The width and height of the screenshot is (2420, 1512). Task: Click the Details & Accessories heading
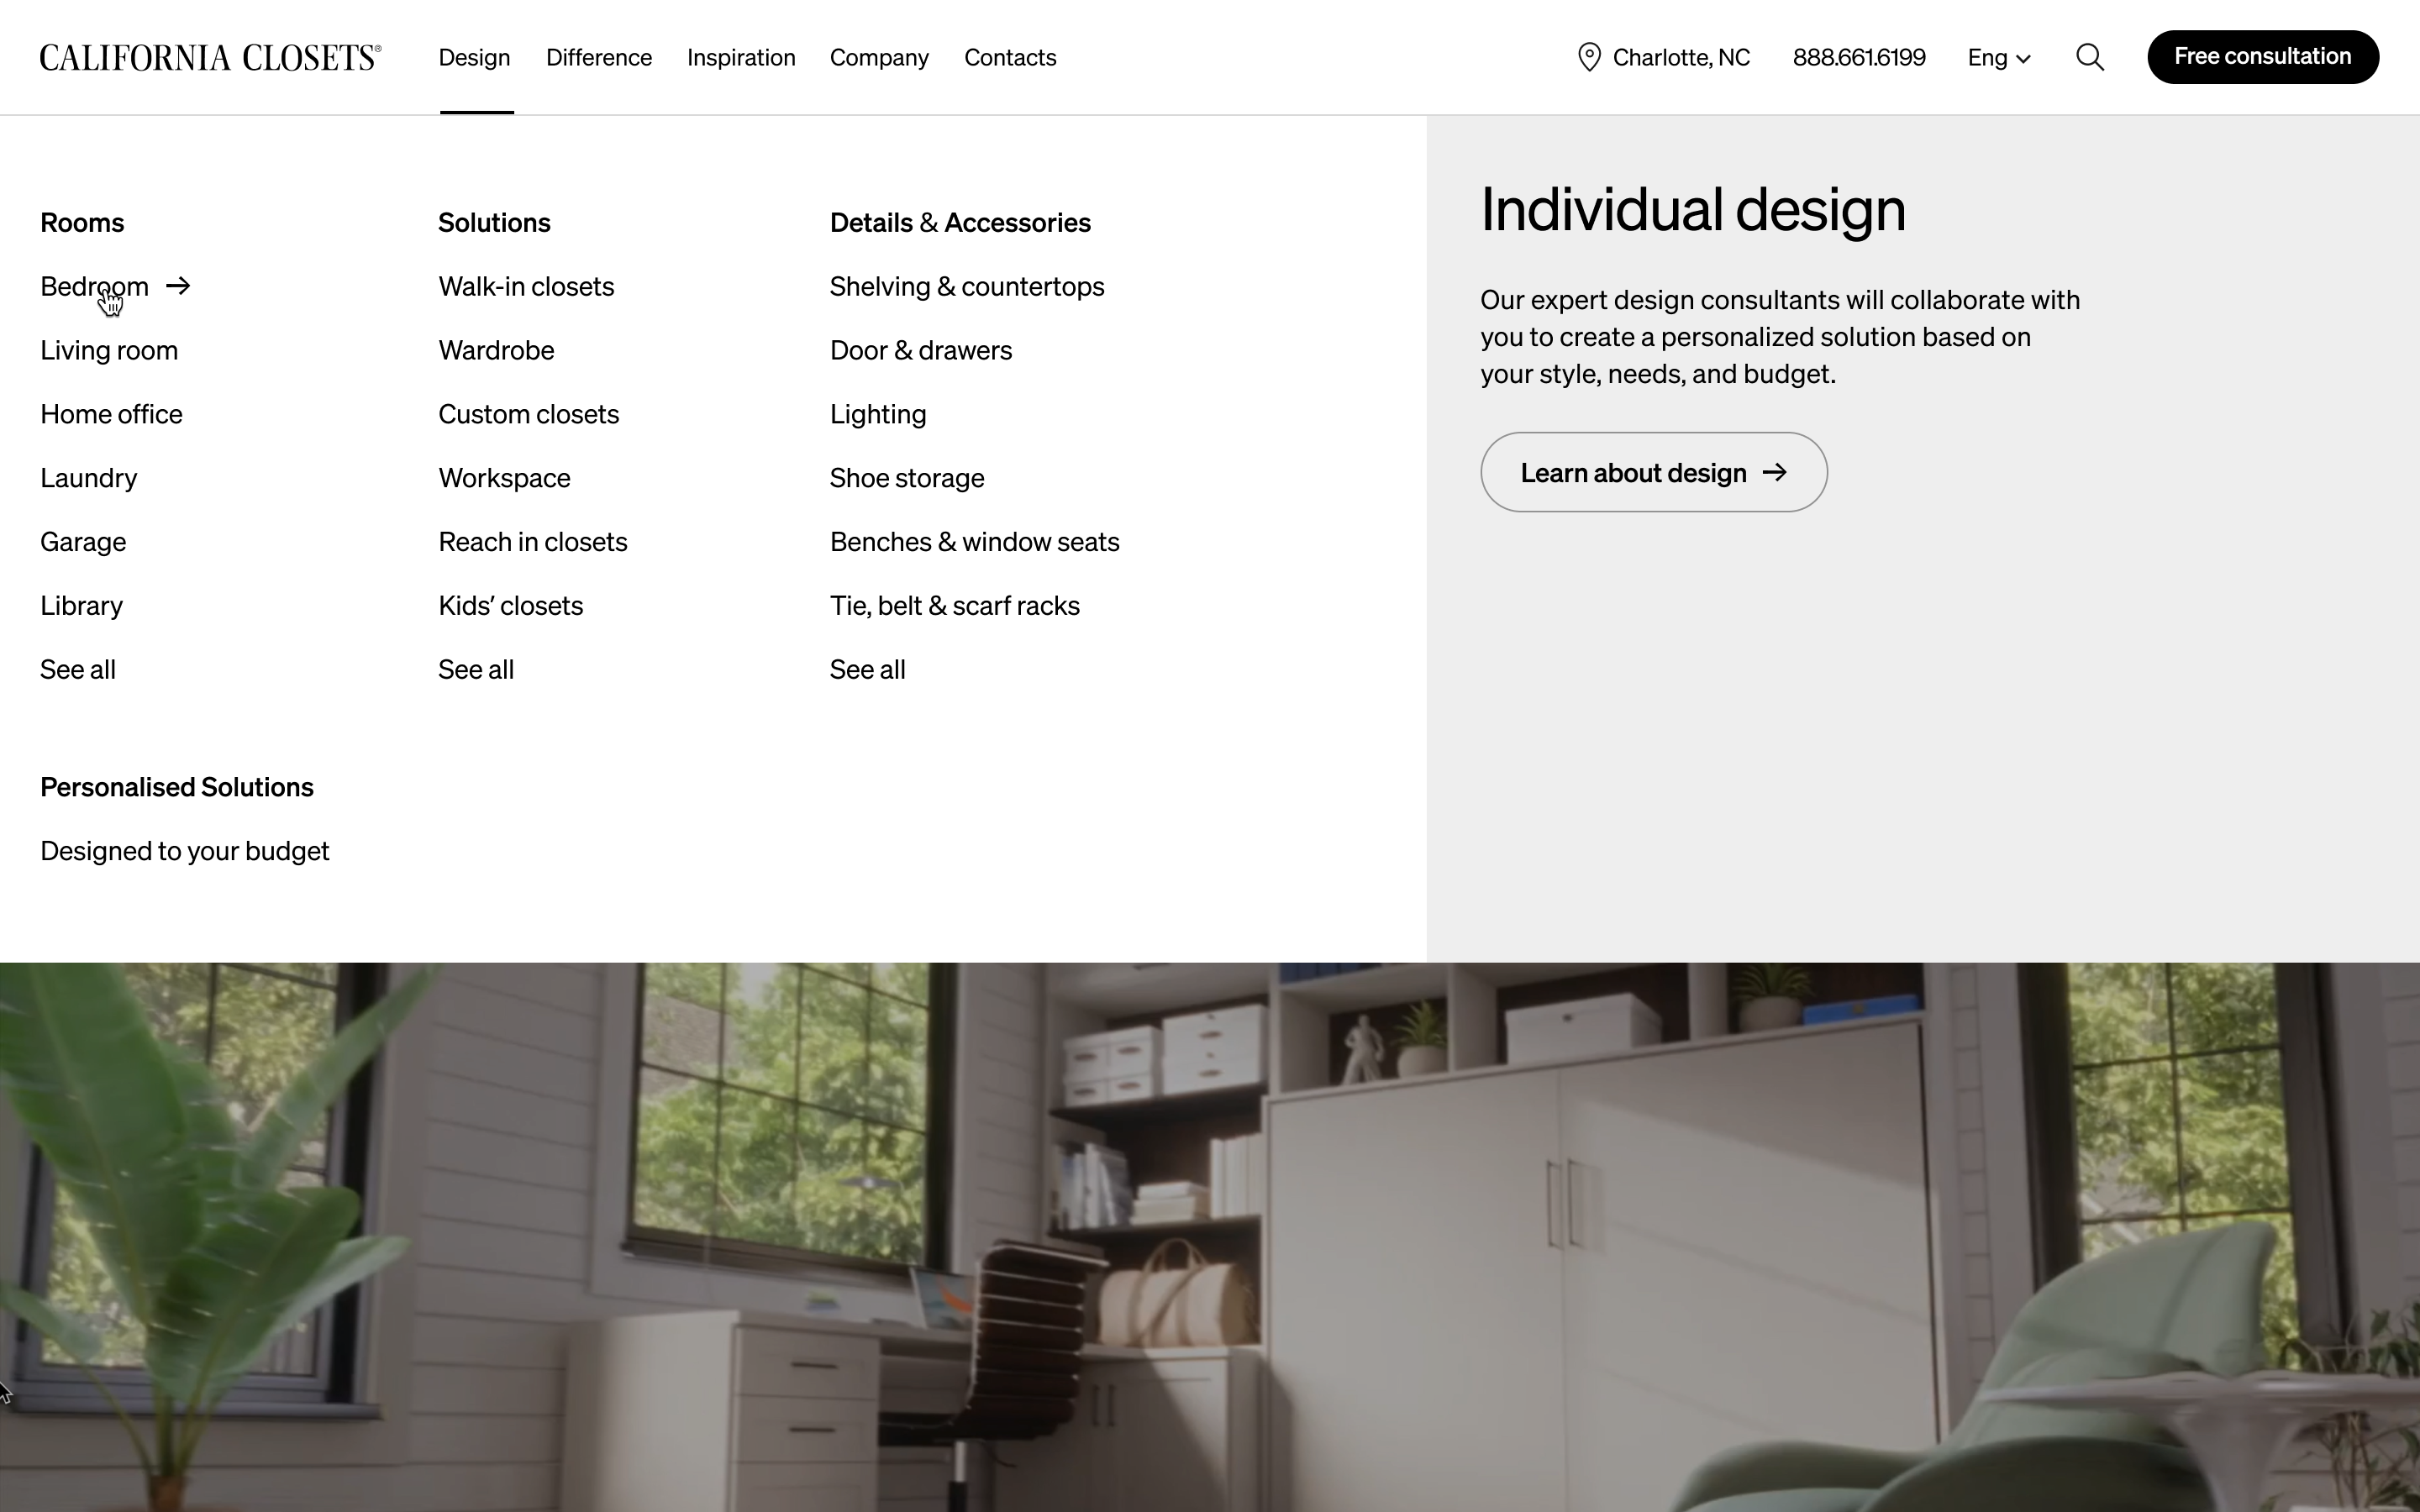(960, 222)
